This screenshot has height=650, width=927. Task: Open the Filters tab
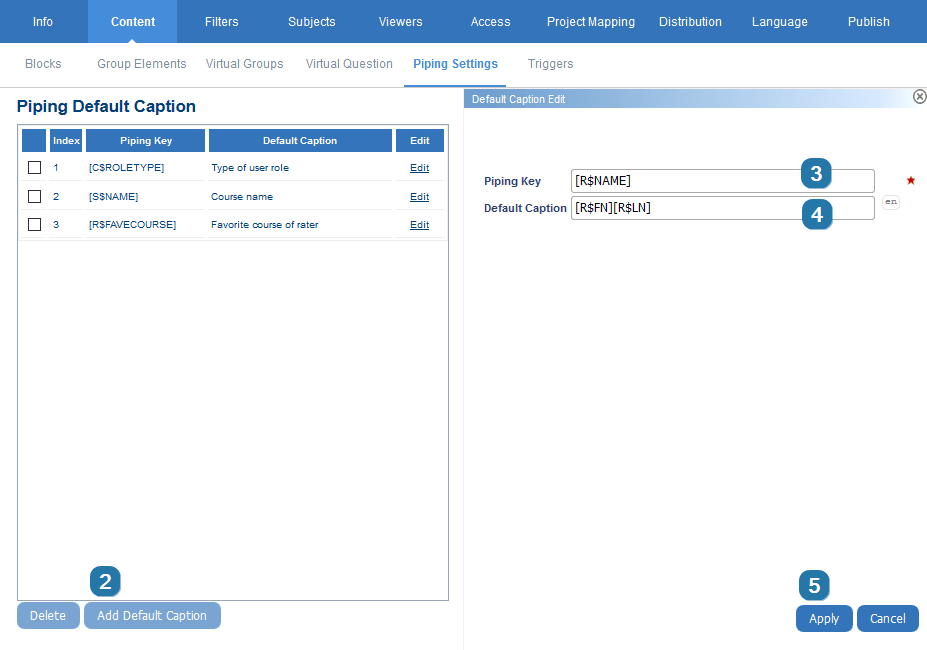coord(222,22)
